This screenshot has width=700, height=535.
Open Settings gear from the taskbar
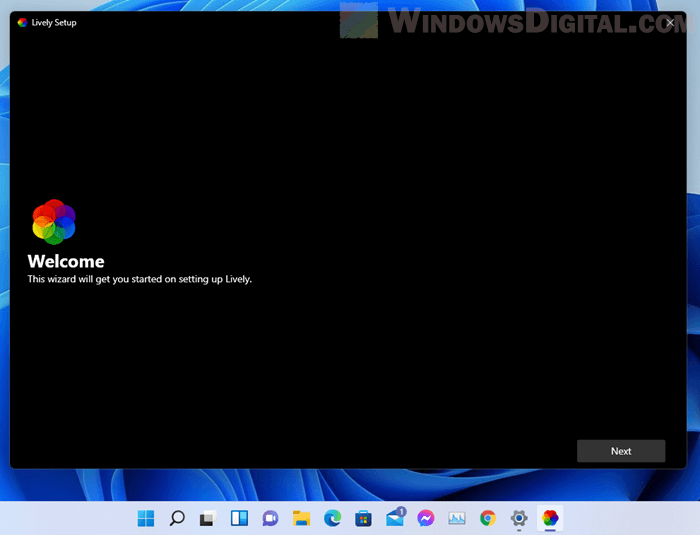pyautogui.click(x=519, y=518)
